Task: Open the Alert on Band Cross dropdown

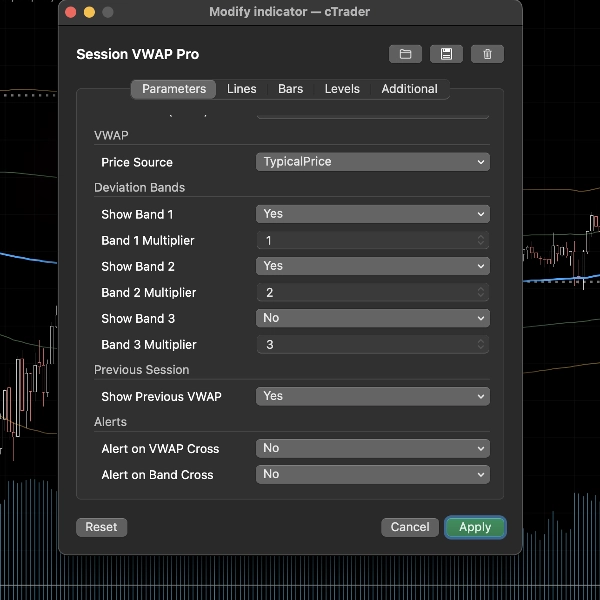Action: pos(373,474)
